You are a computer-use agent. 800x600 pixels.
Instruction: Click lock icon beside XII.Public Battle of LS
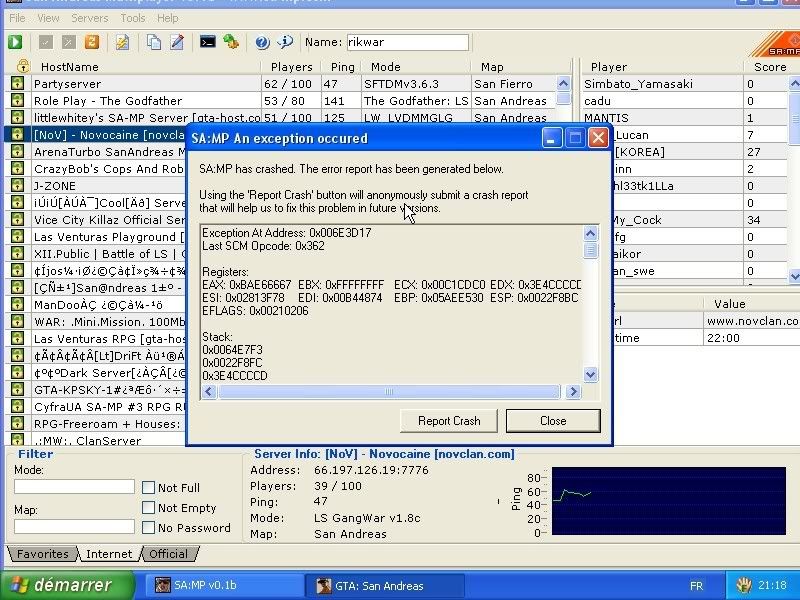(17, 254)
